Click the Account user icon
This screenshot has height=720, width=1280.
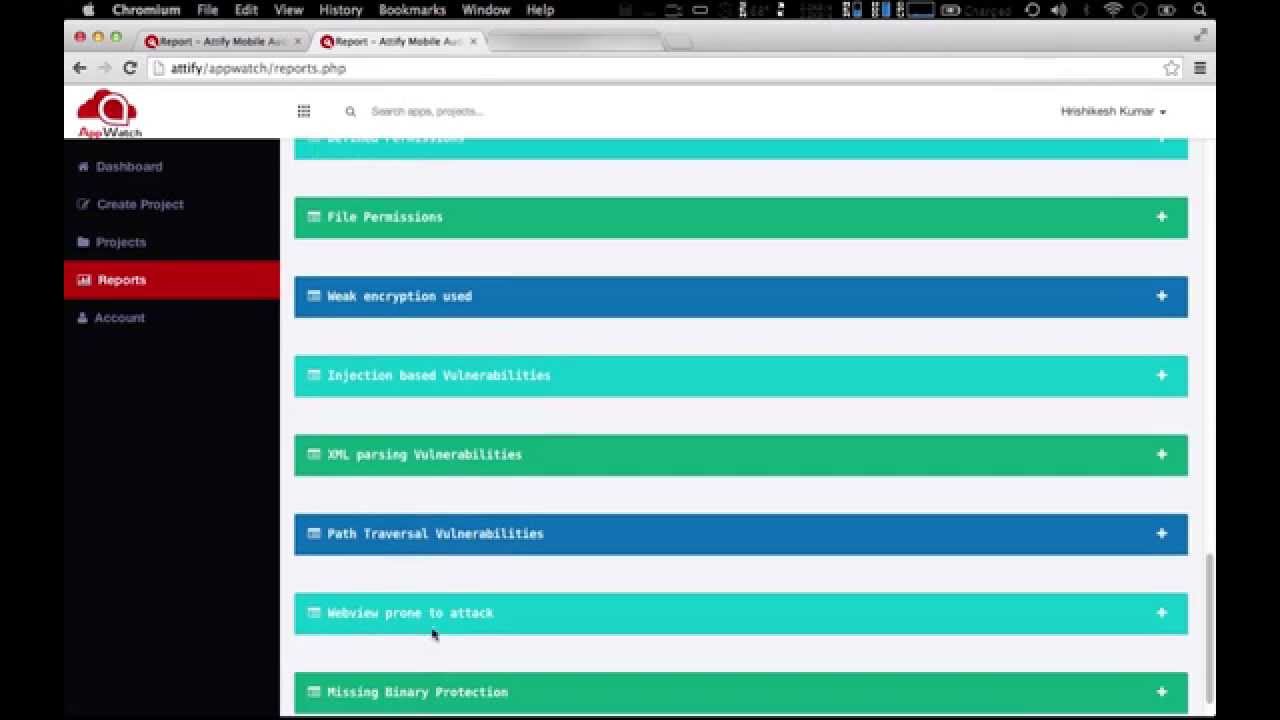tap(83, 317)
